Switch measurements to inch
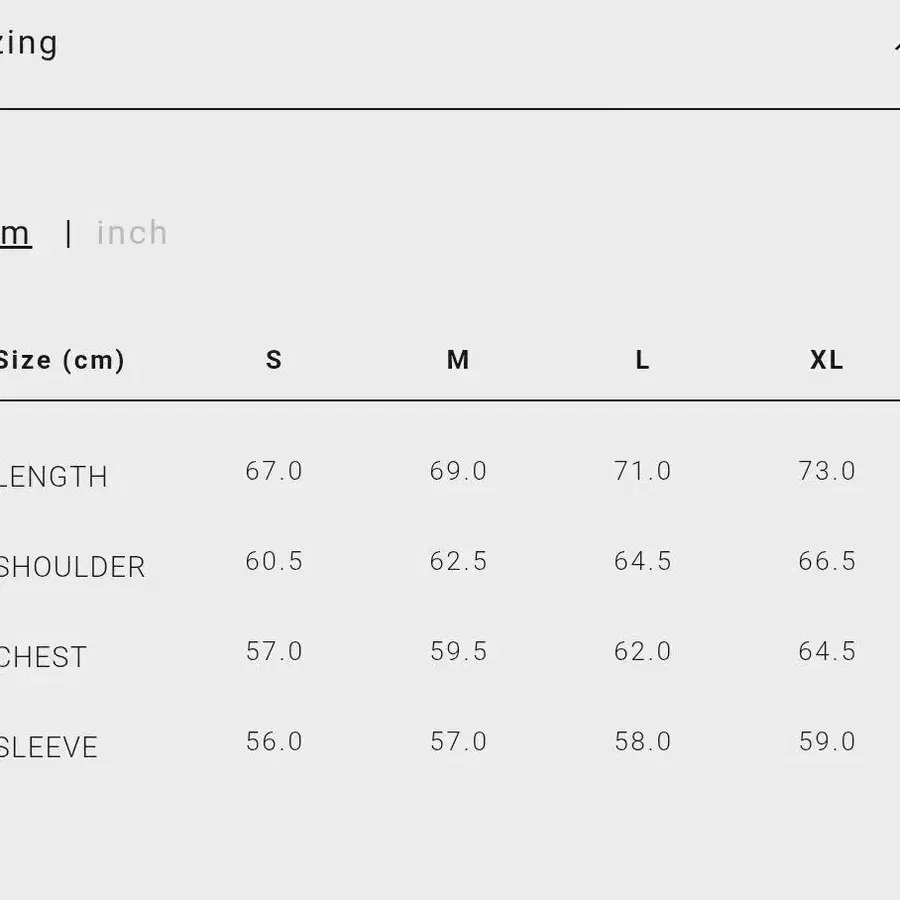The width and height of the screenshot is (900, 900). click(132, 233)
